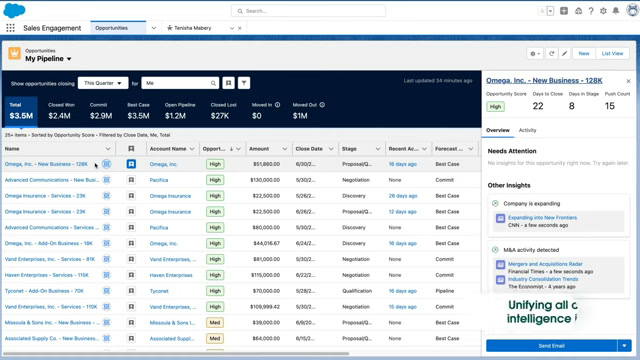Image resolution: width=640 pixels, height=360 pixels.
Task: Open insights icon for Omega, Inc. - New Business row
Action: (107, 164)
